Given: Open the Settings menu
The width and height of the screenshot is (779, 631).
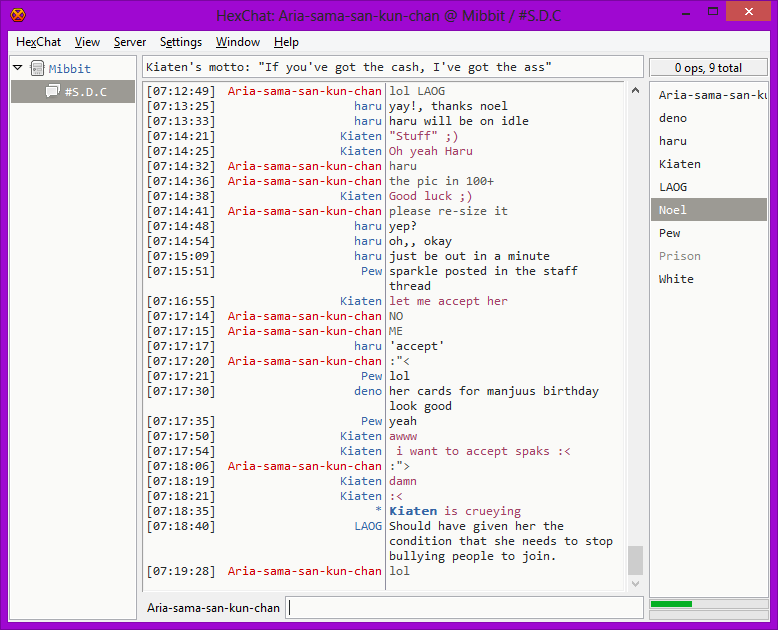Looking at the screenshot, I should (180, 42).
